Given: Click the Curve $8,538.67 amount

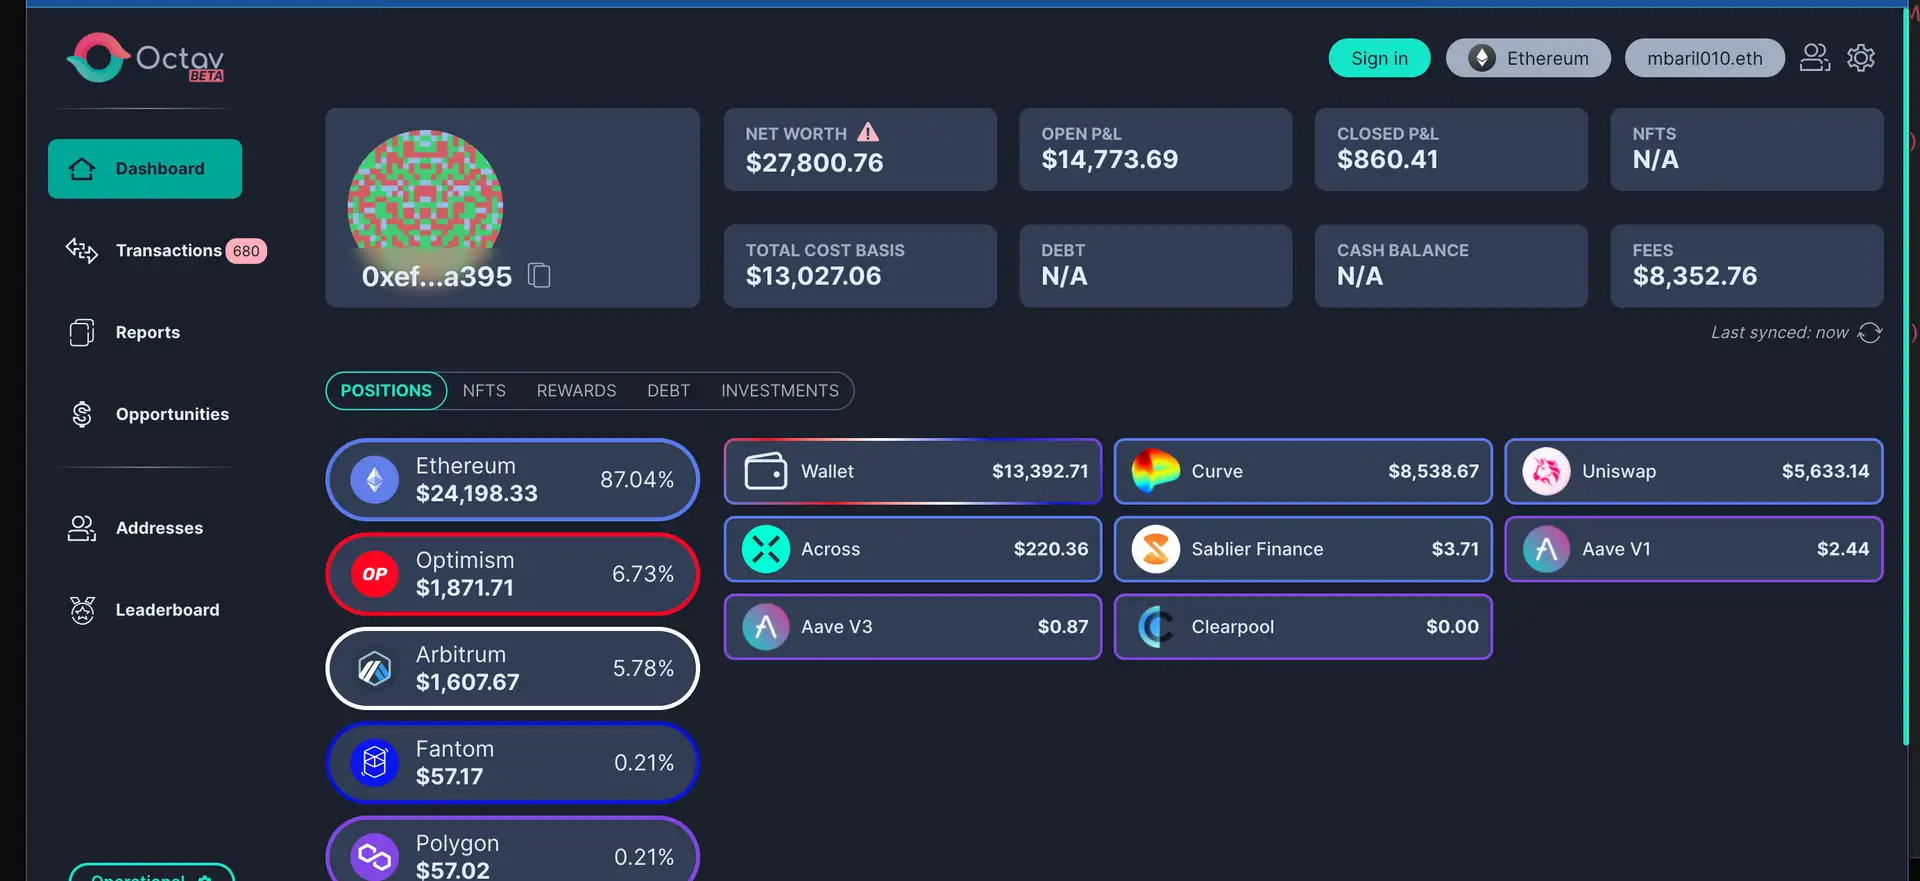Looking at the screenshot, I should click(x=1433, y=471).
